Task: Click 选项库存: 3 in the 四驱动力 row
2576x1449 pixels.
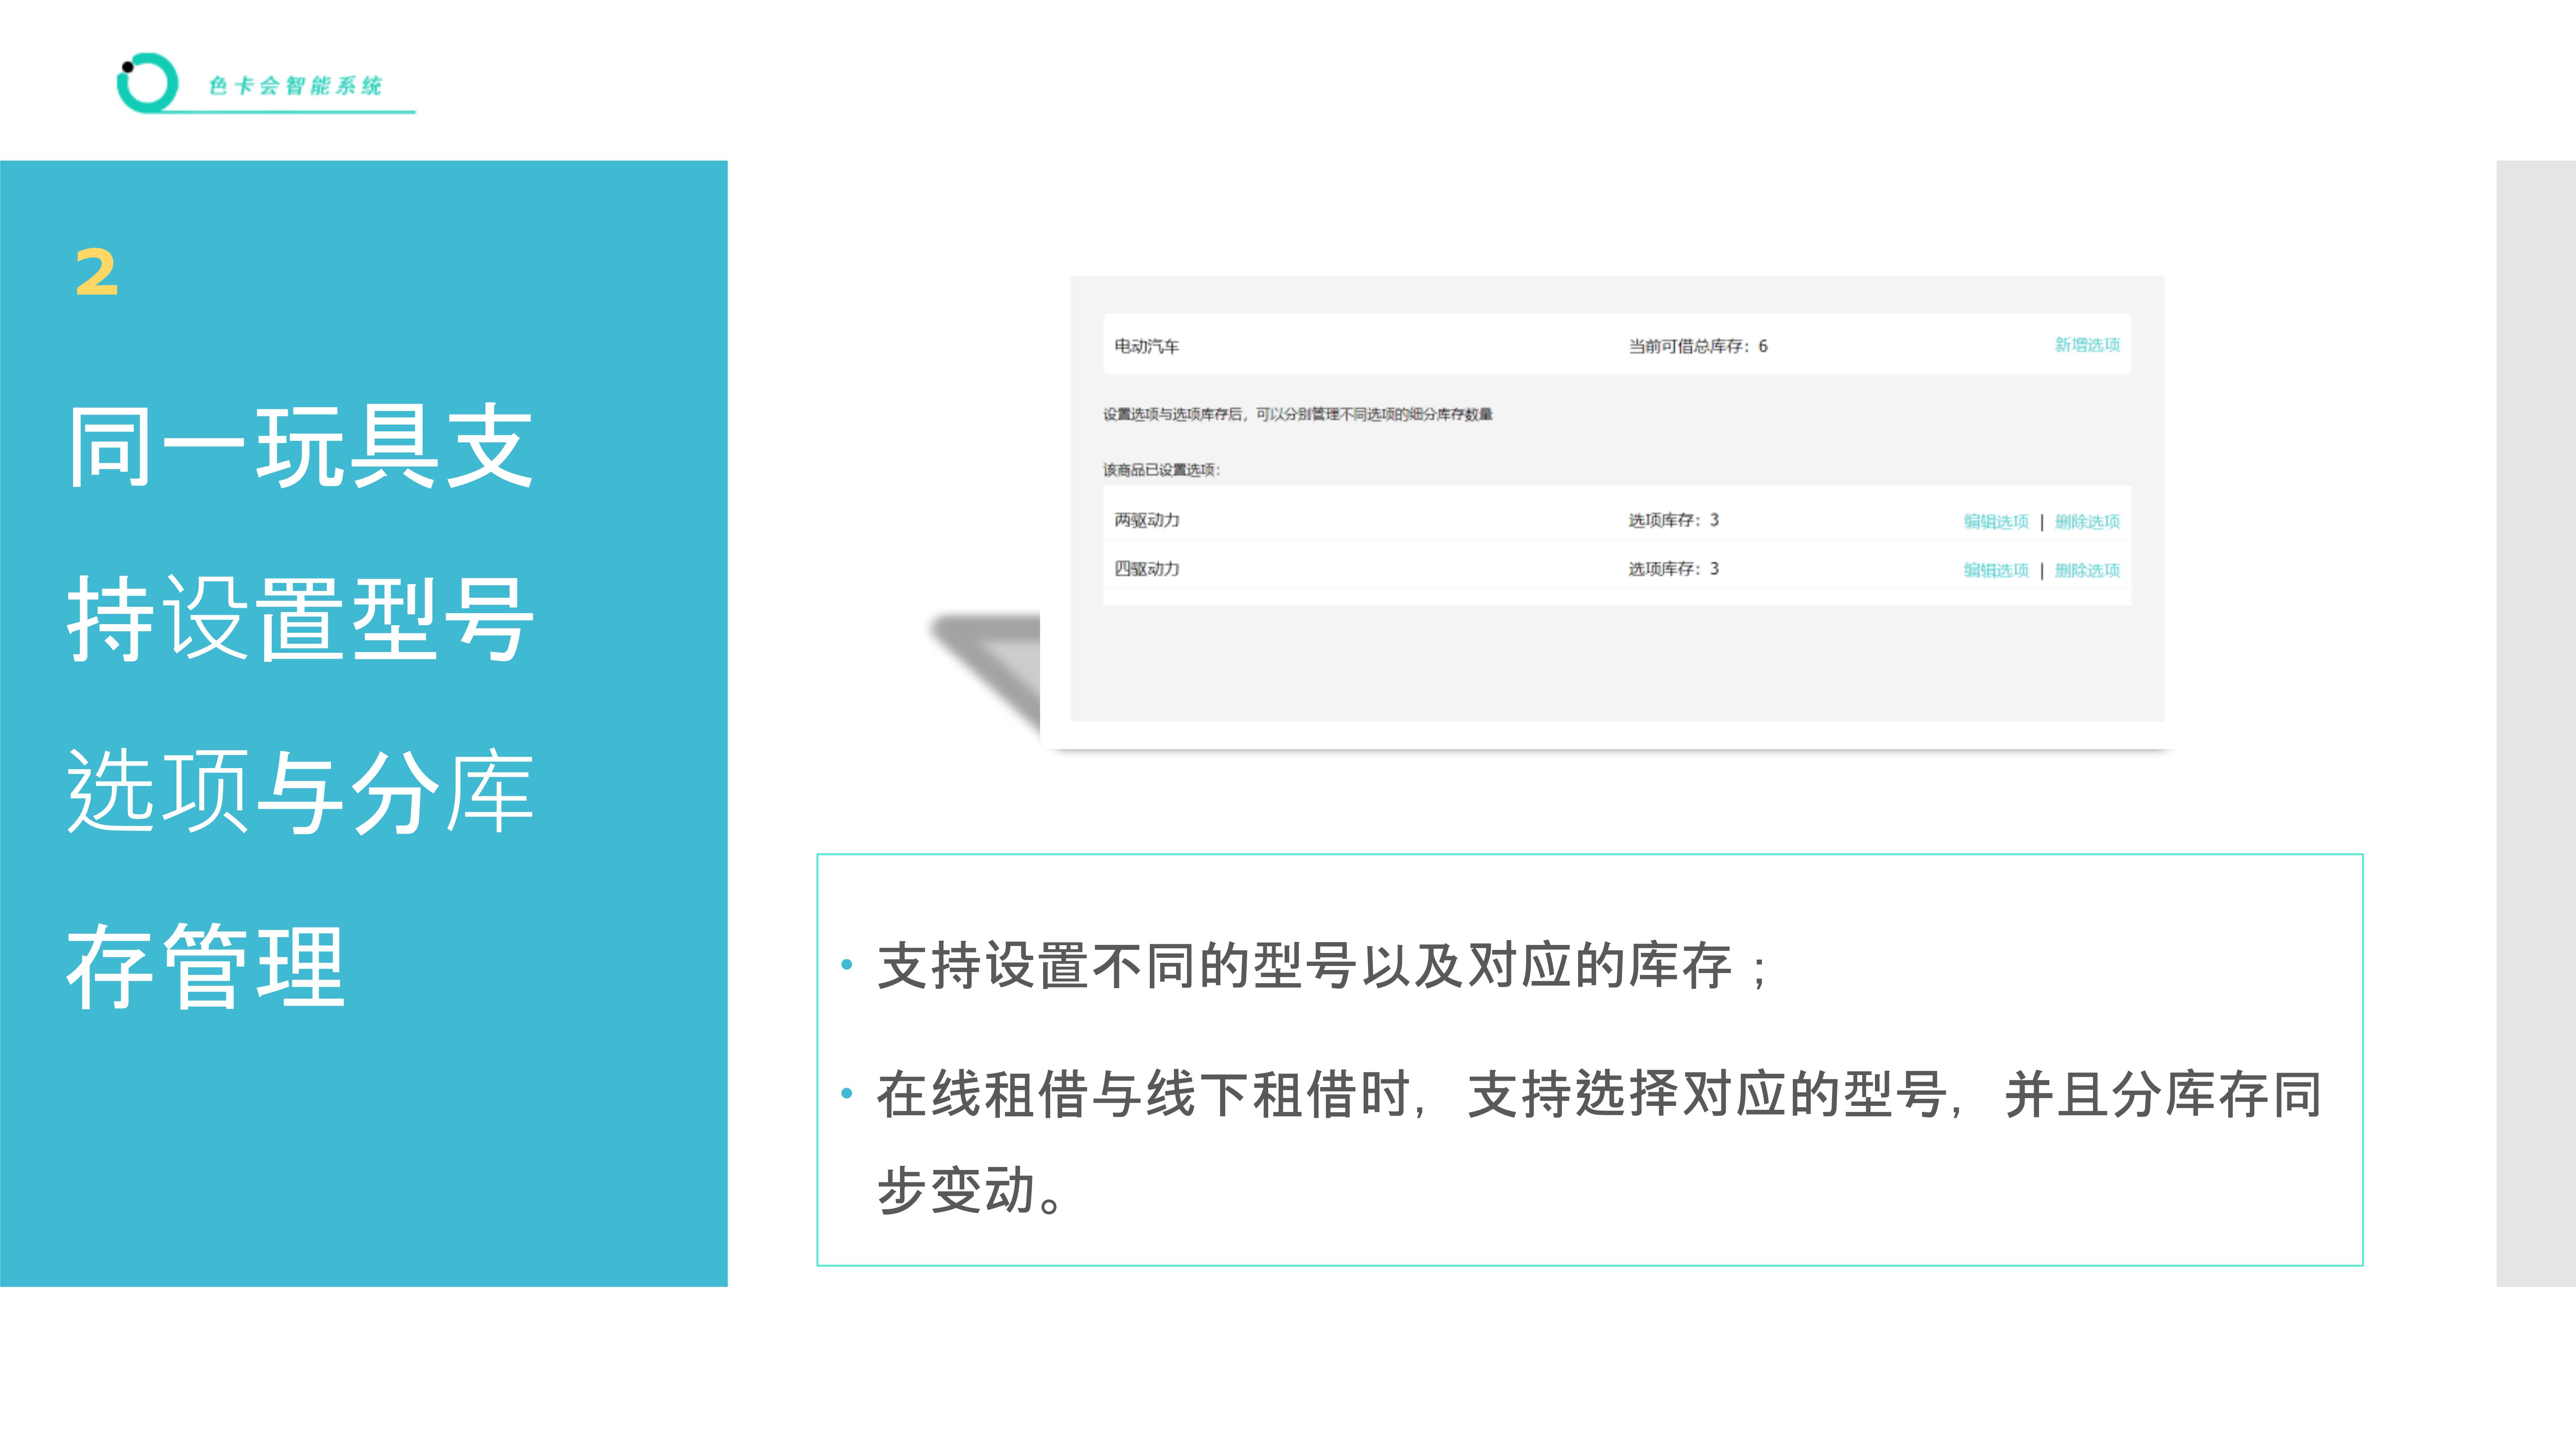Action: pyautogui.click(x=1674, y=569)
